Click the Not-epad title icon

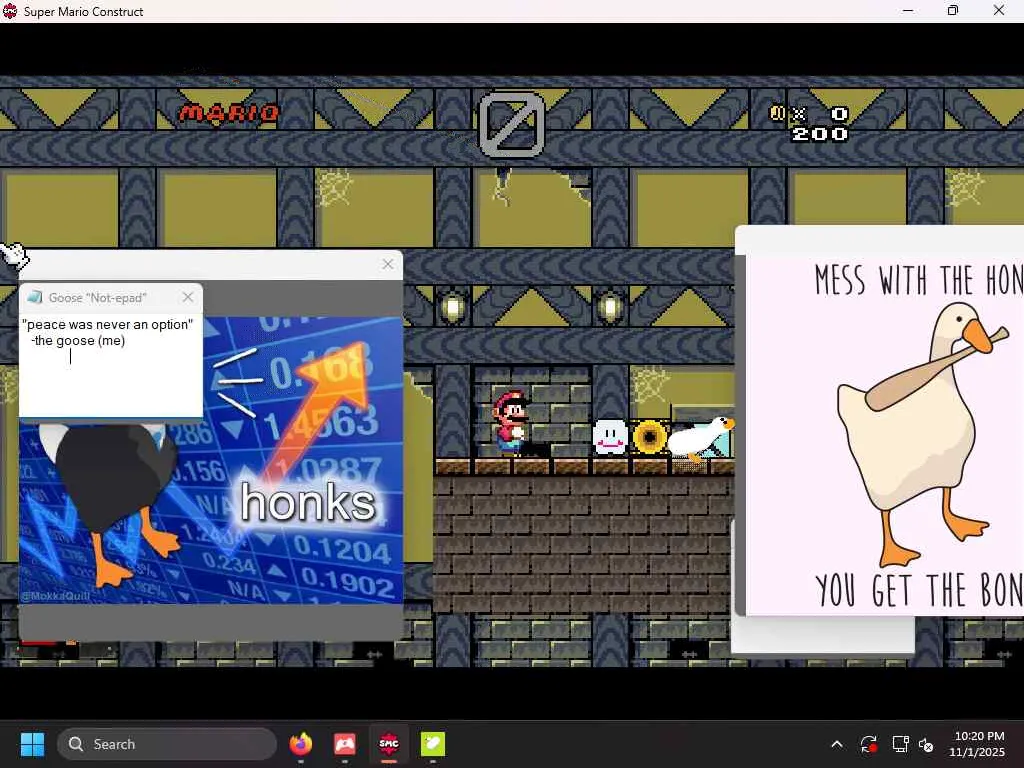pyautogui.click(x=35, y=298)
